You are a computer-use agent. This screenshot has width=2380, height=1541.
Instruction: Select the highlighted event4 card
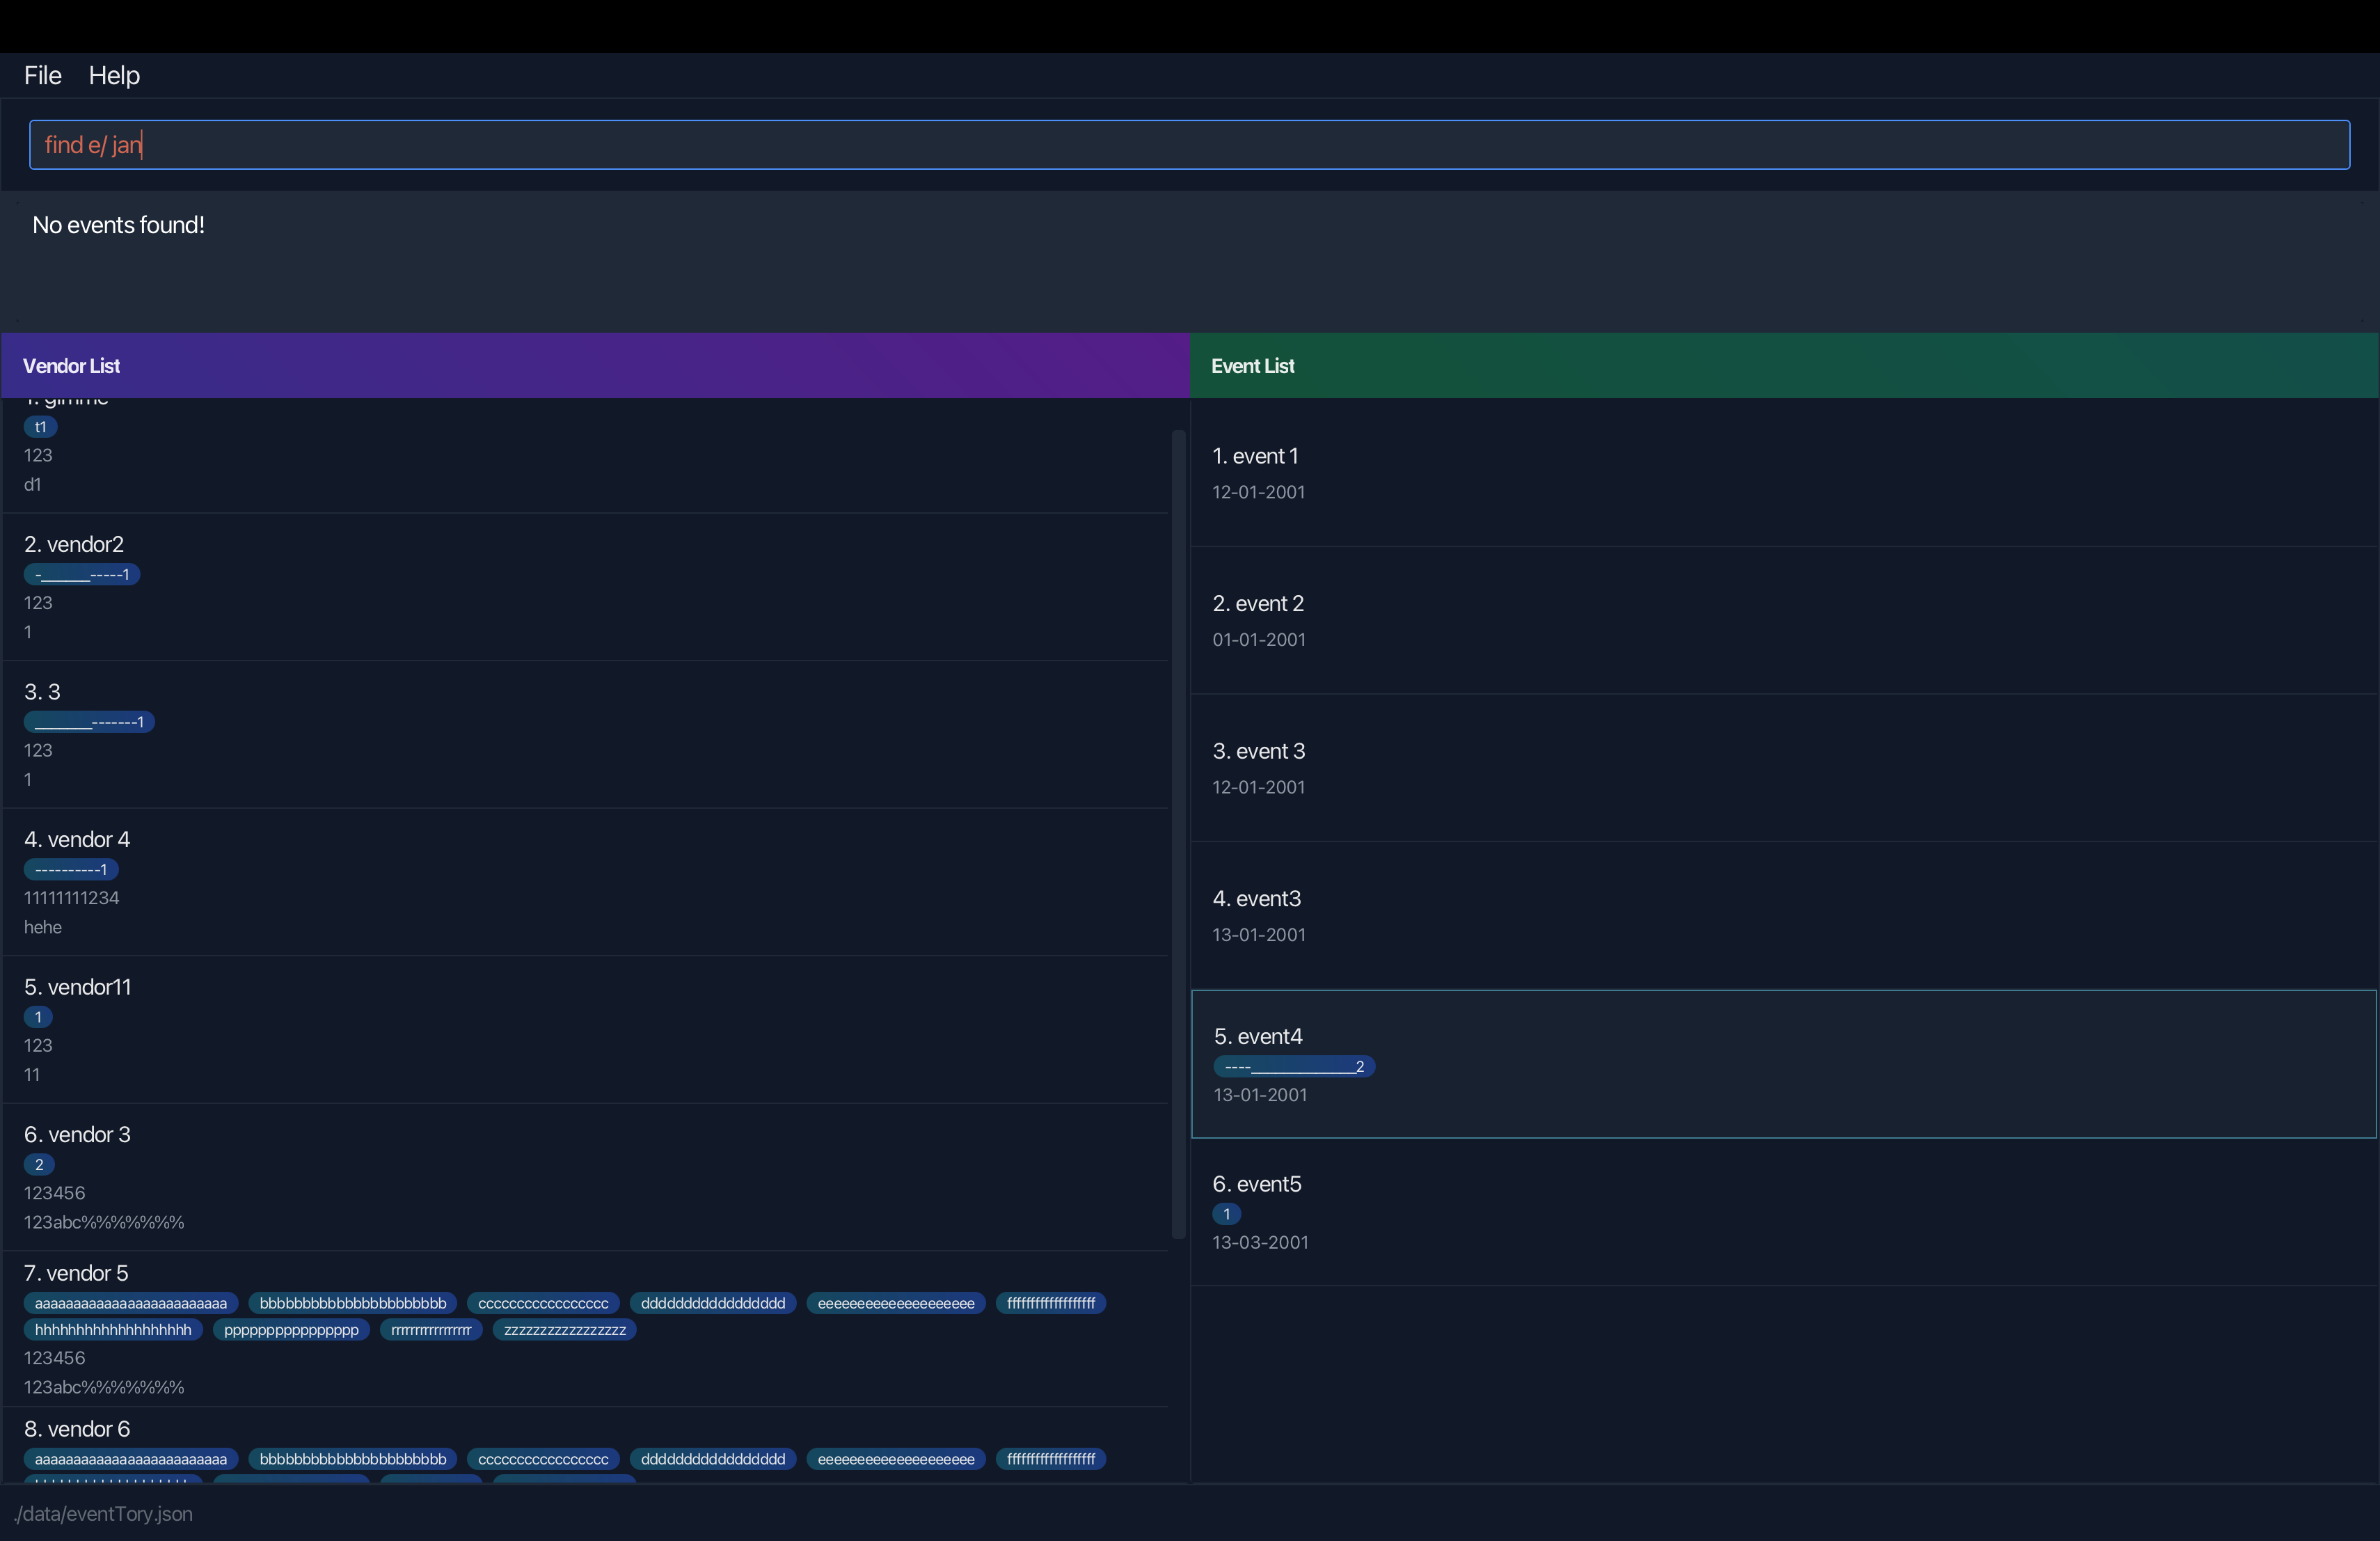1783,1064
